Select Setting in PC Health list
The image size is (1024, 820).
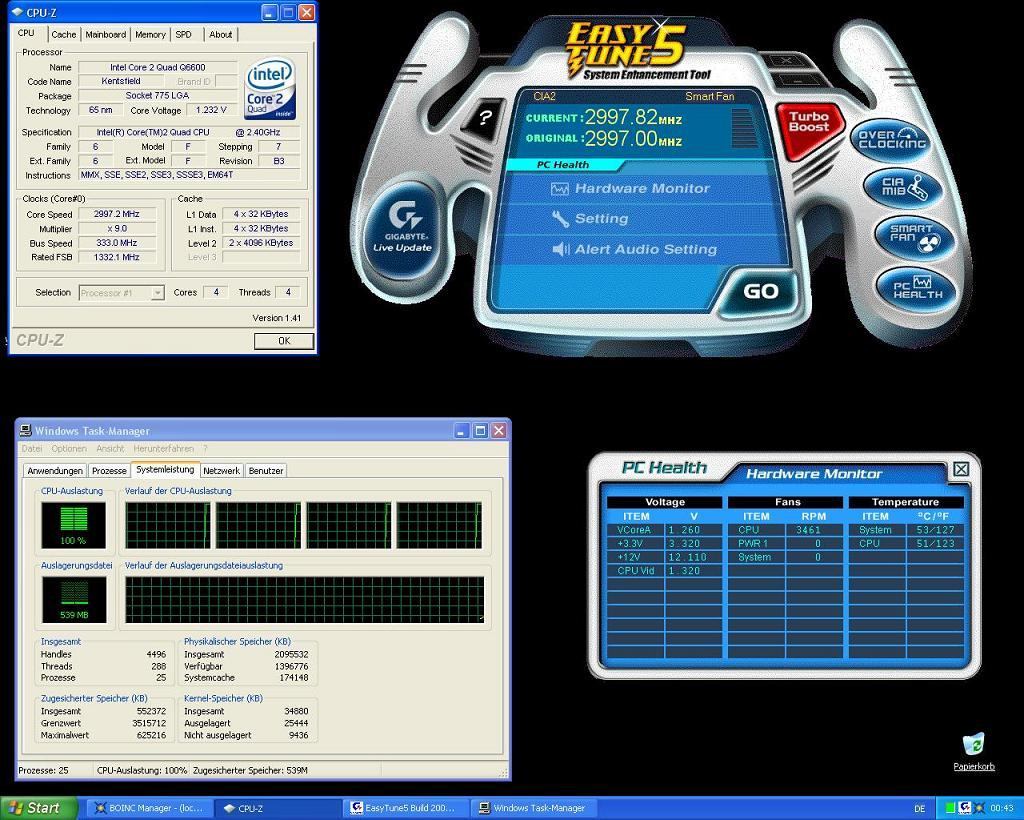tap(590, 219)
